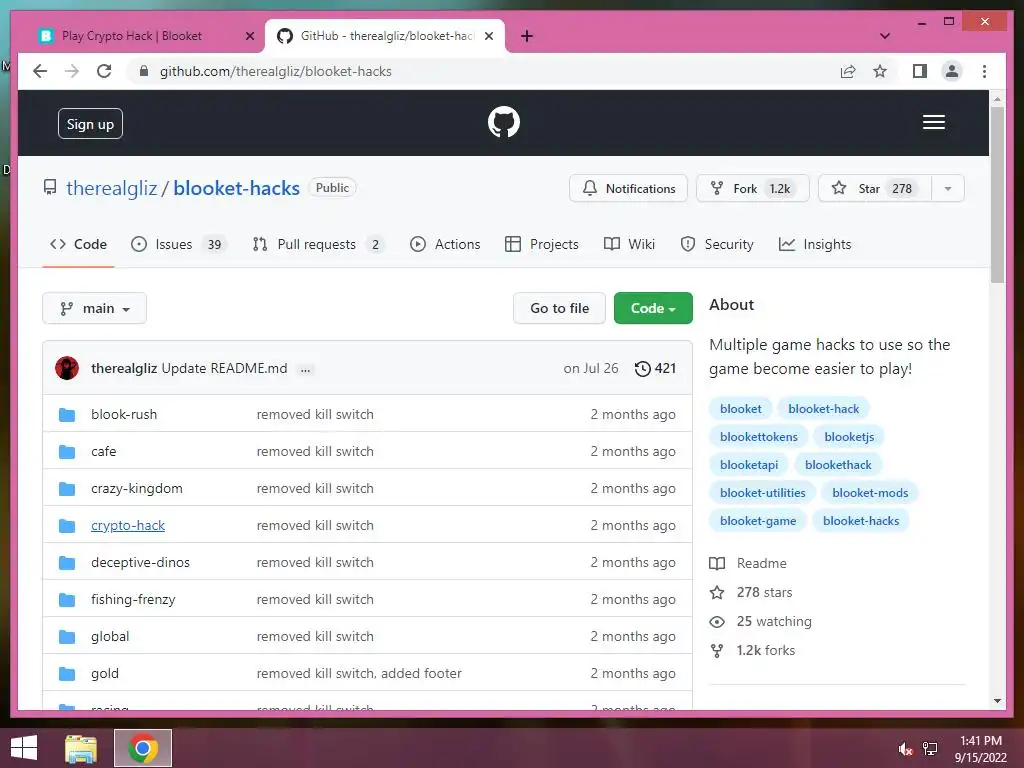Open the blooket-hacks repository name link
The height and width of the screenshot is (768, 1024).
coord(236,189)
